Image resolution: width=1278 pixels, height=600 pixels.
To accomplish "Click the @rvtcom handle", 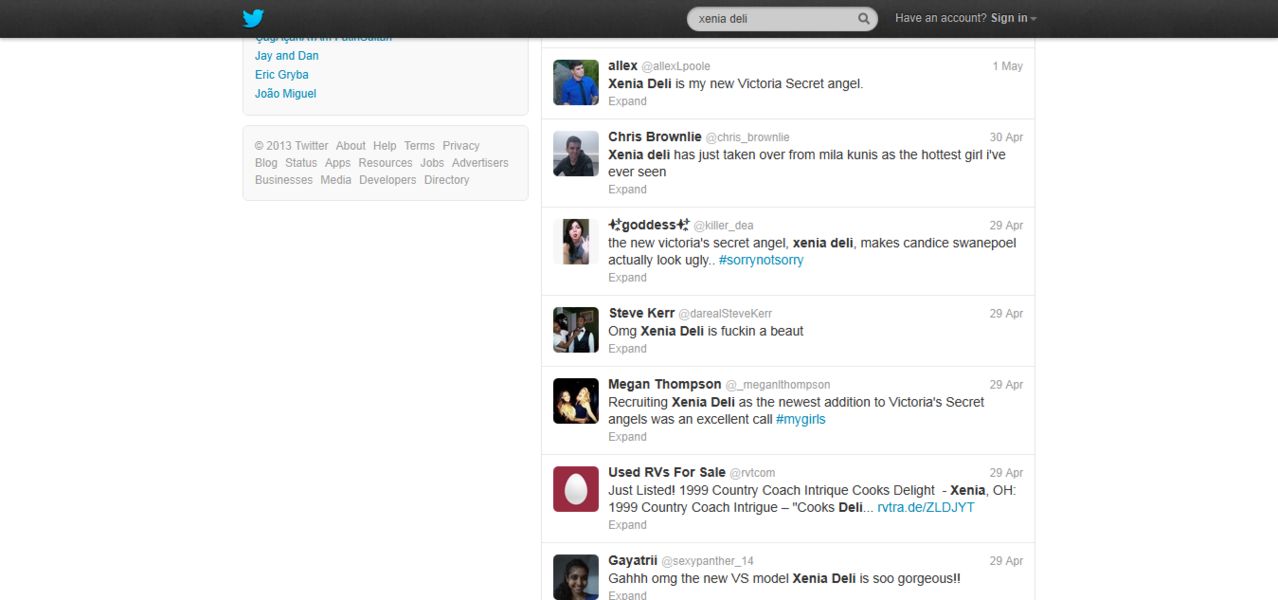I will (752, 473).
